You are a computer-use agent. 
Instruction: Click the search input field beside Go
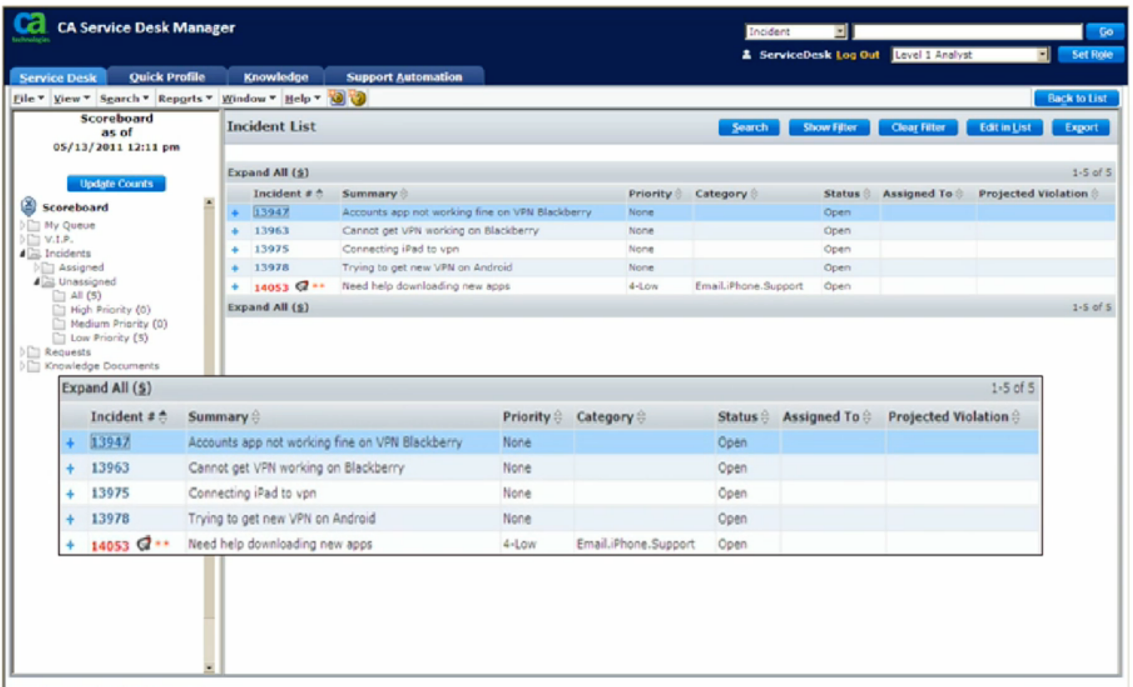point(965,30)
